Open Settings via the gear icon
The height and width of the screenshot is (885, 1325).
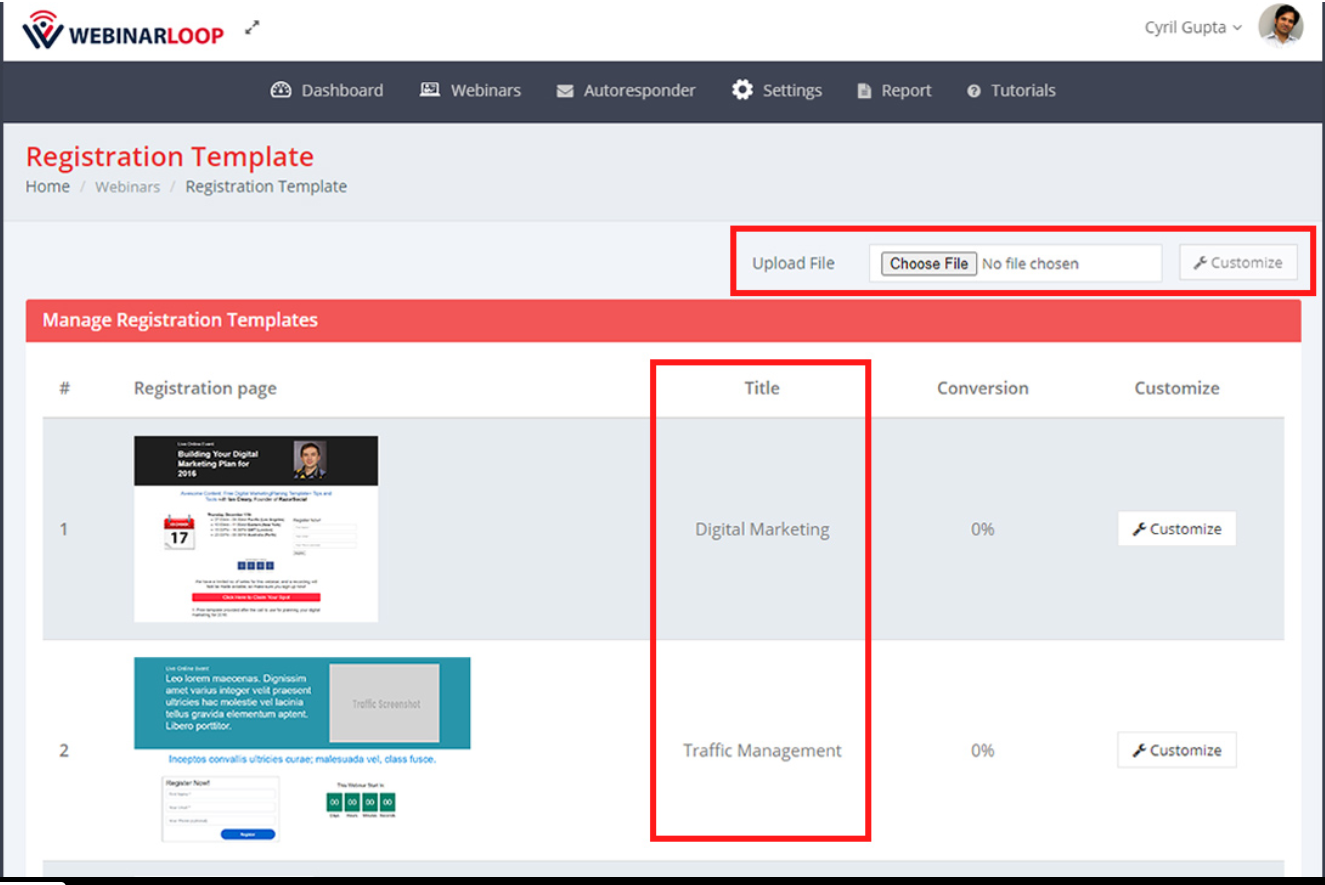742,89
